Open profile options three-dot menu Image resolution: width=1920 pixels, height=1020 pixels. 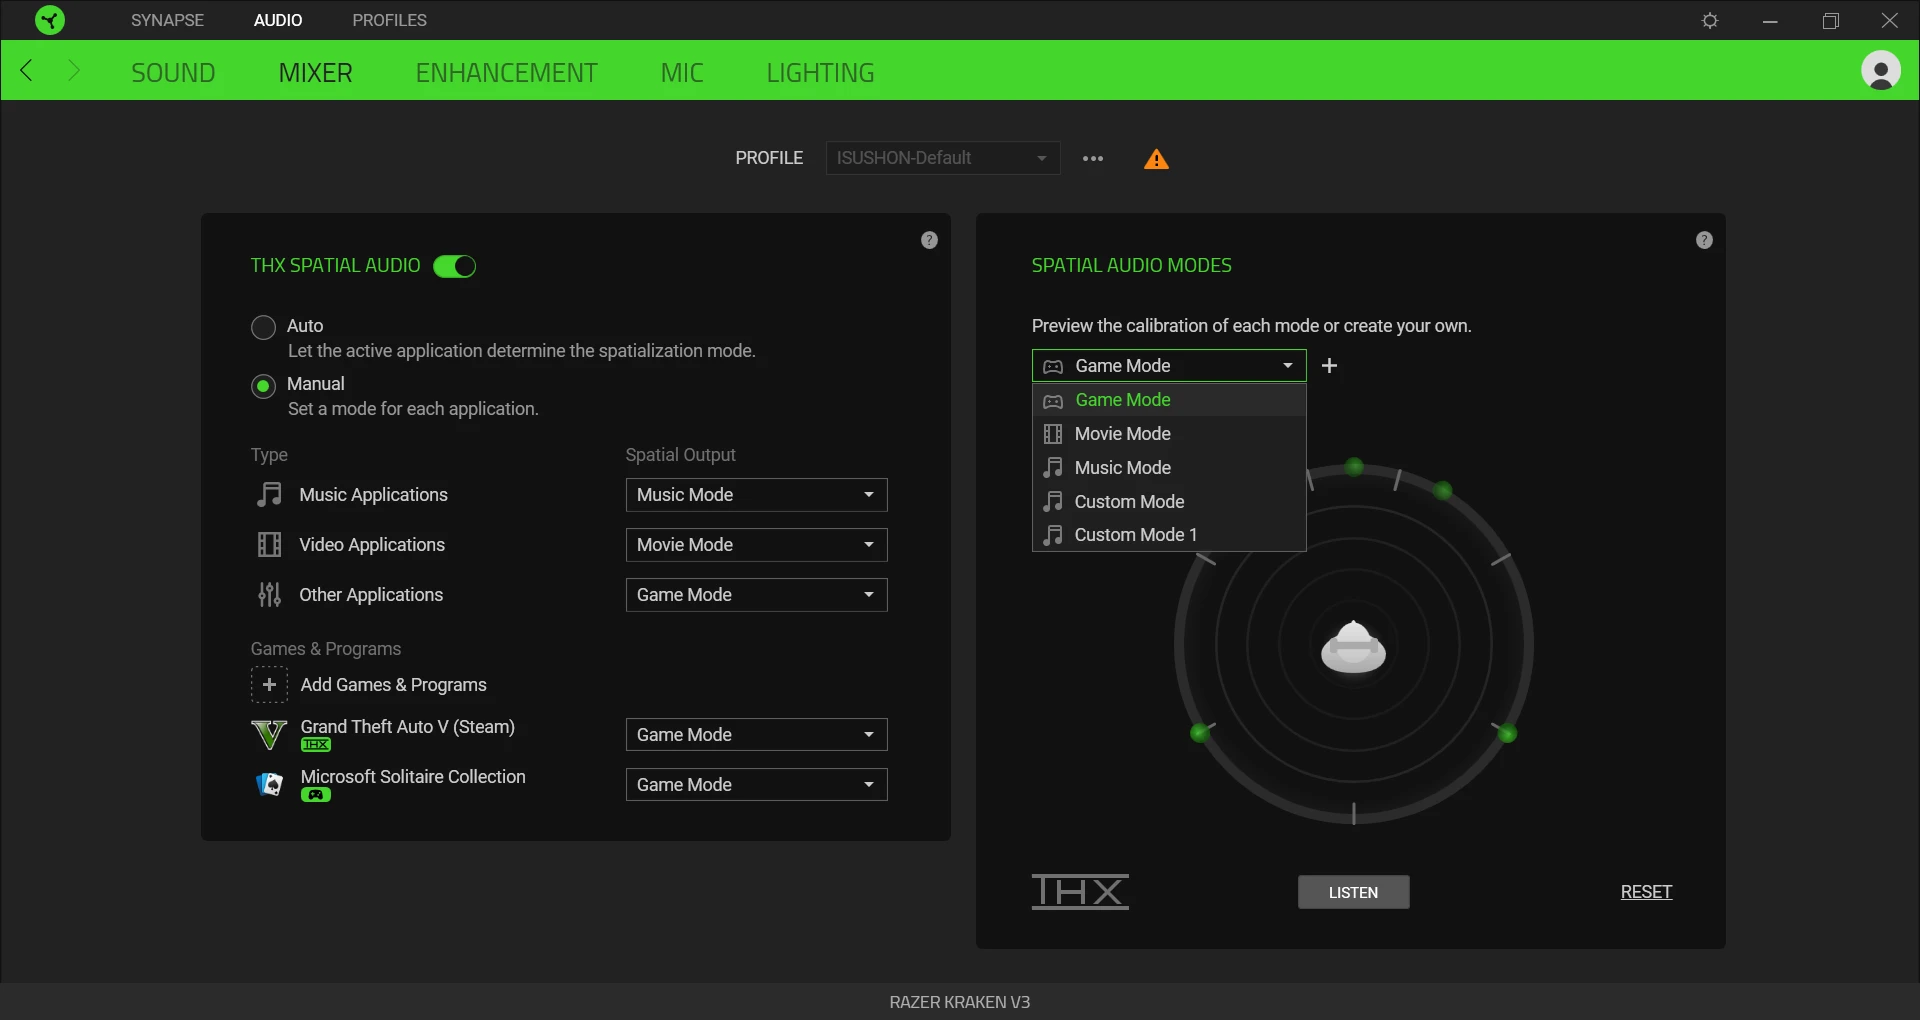point(1093,159)
